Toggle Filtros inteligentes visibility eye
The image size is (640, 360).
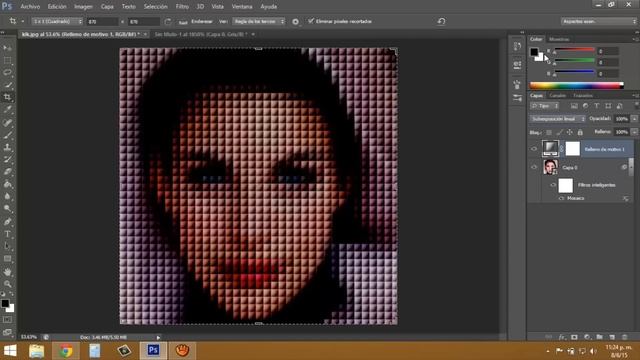click(x=553, y=185)
